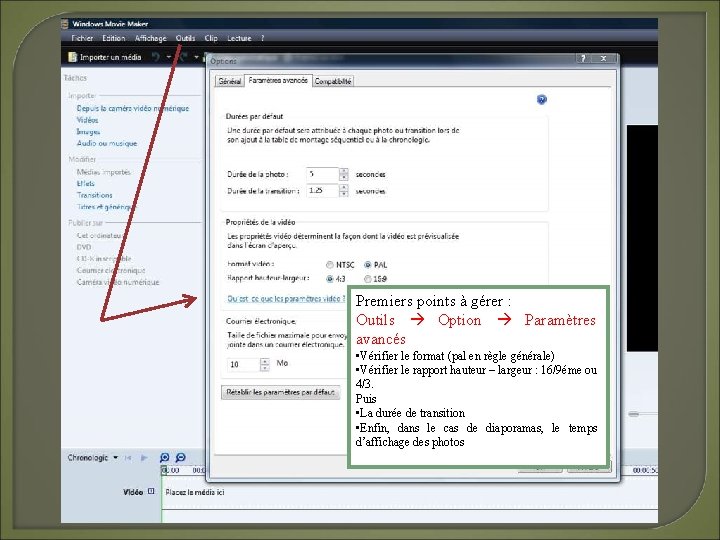
Task: Open Titres et génériques
Action: pyautogui.click(x=106, y=207)
